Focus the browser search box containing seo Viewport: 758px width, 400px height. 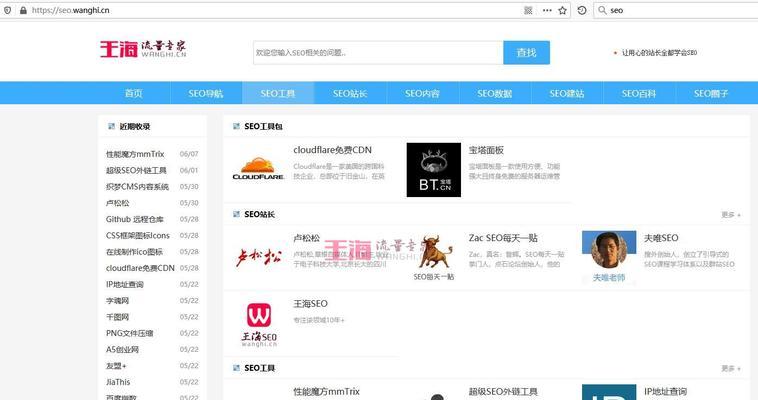677,10
